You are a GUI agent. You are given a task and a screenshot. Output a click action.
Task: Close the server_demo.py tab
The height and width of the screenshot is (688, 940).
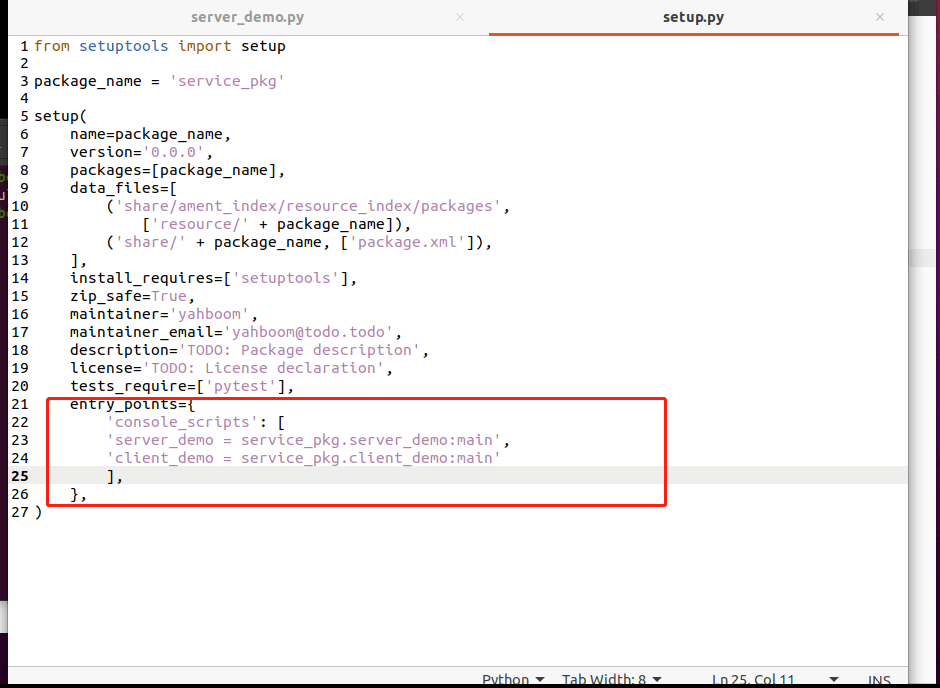point(460,17)
